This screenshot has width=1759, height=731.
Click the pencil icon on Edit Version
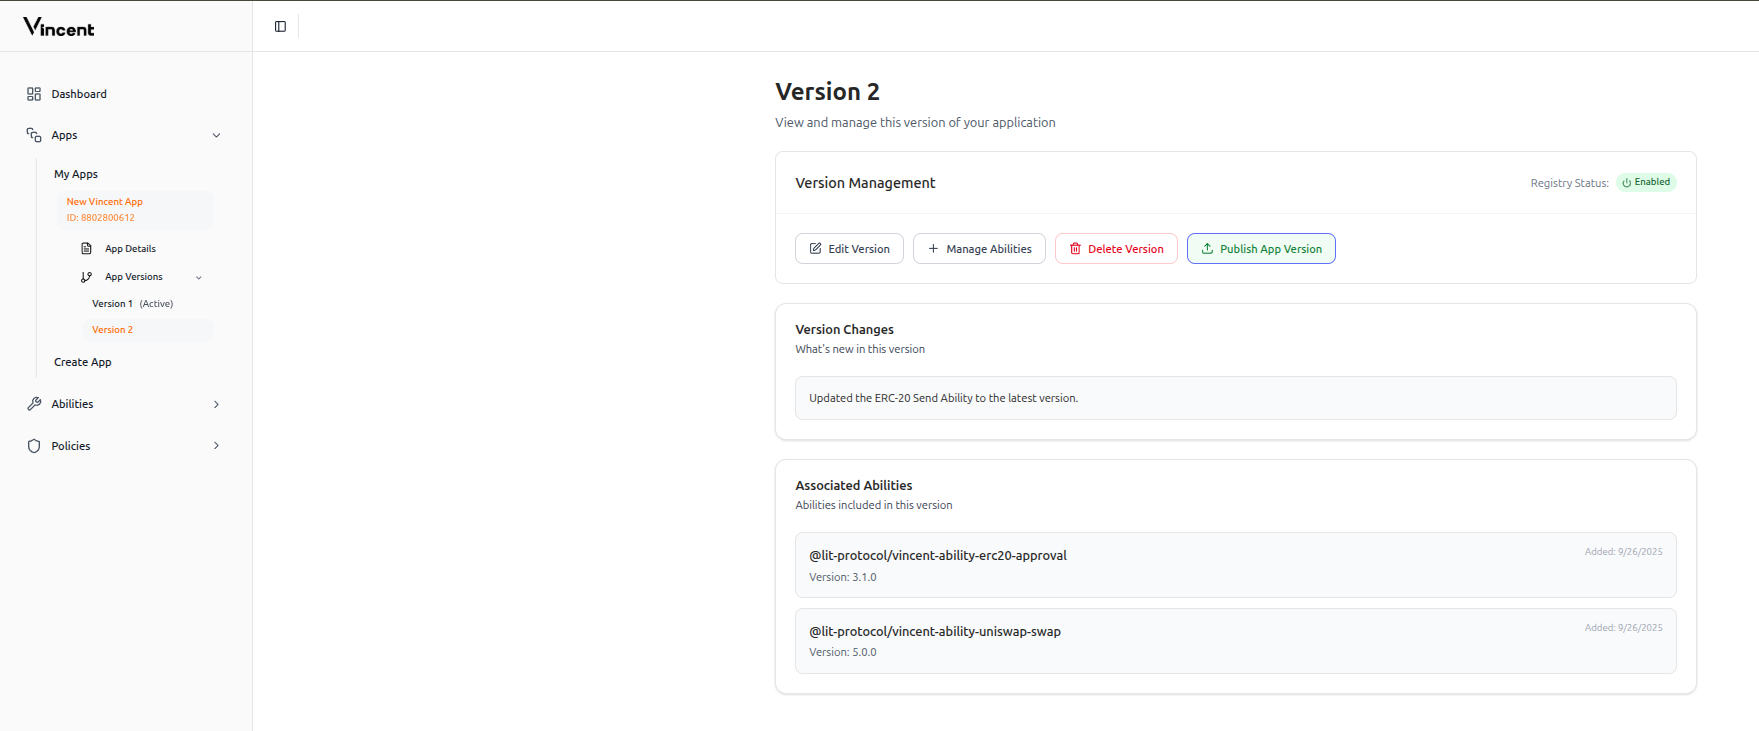pos(815,249)
